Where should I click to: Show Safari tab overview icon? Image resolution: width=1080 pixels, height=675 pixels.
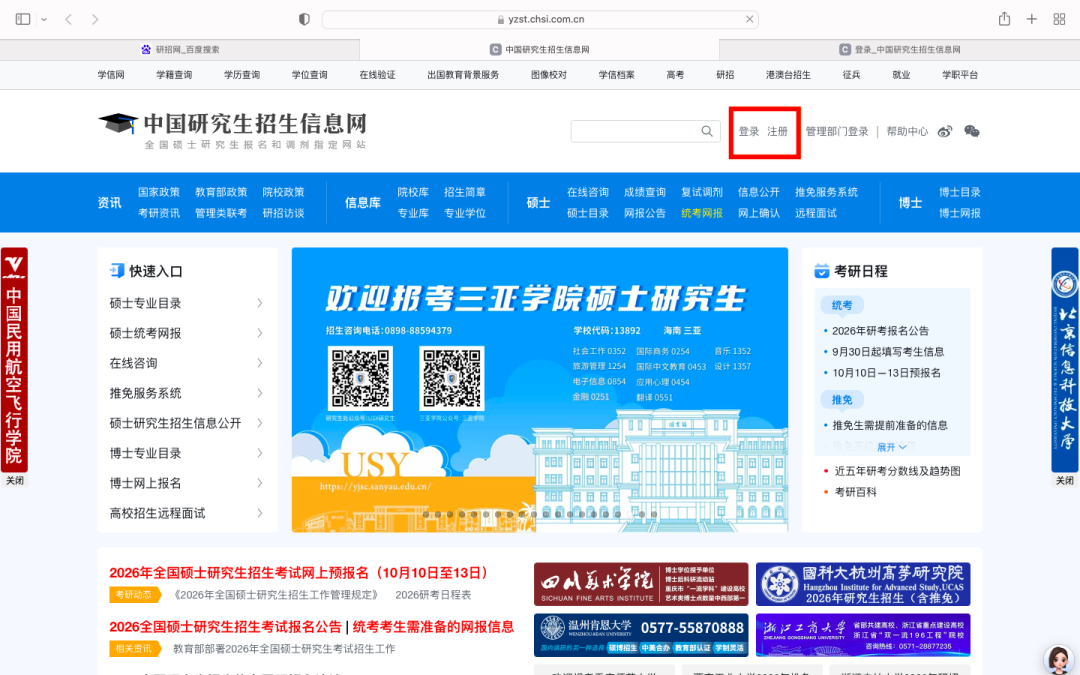(x=1059, y=19)
